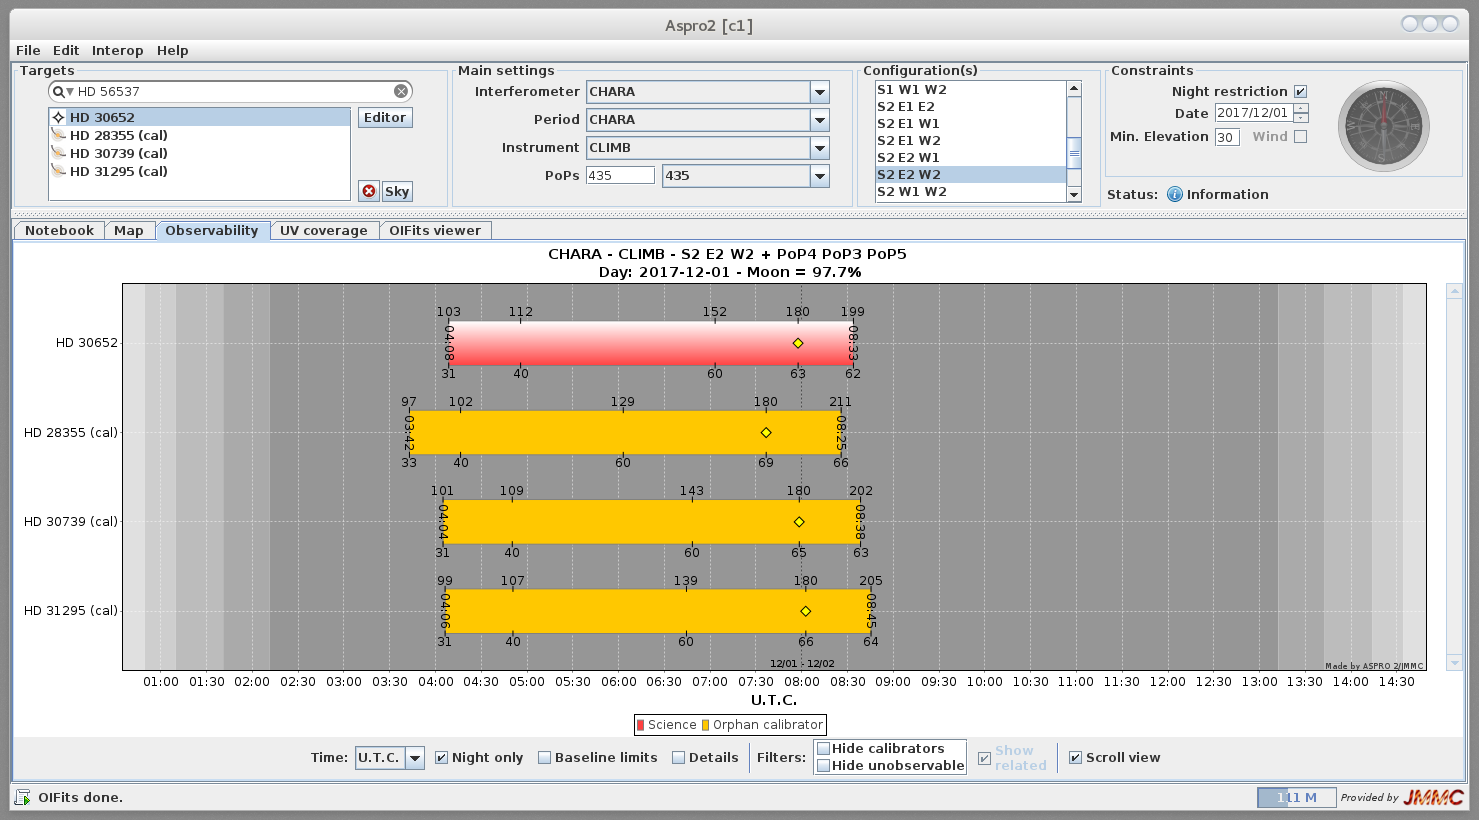1479x820 pixels.
Task: Click calibrator icon beside HD 31295 (cal)
Action: point(58,171)
